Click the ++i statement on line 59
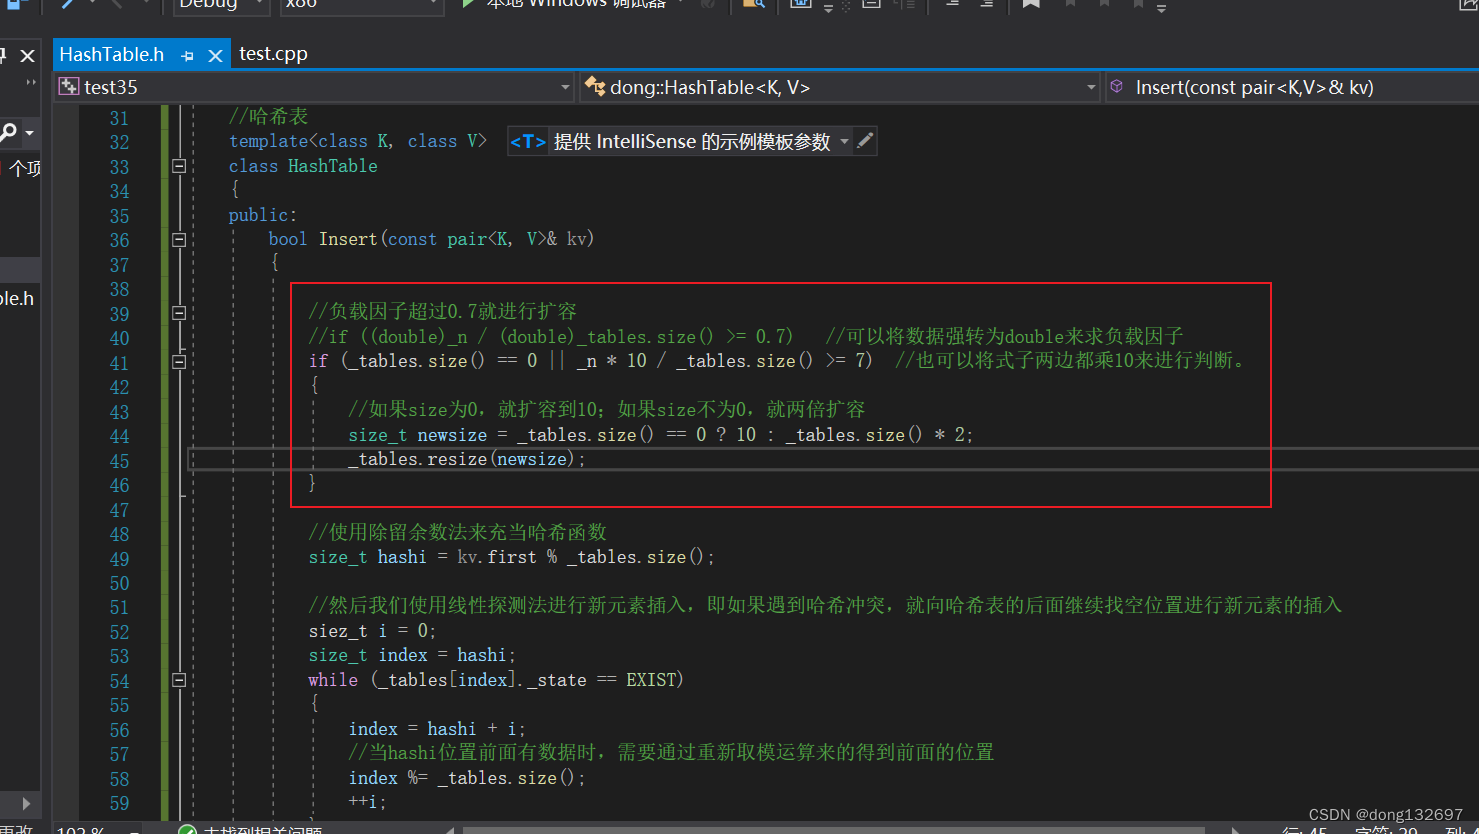The image size is (1479, 834). click(367, 802)
